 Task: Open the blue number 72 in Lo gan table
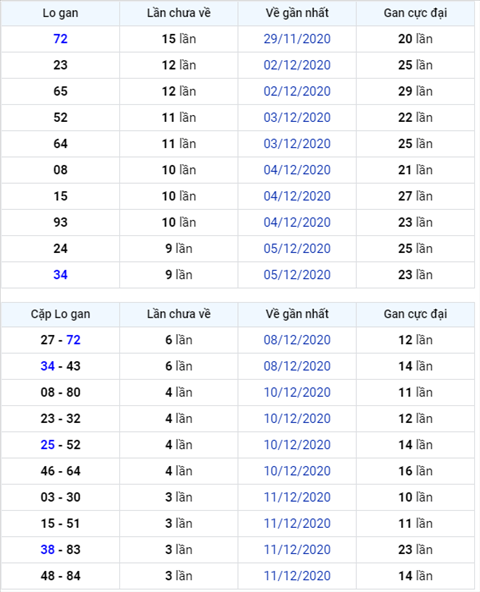tap(60, 39)
